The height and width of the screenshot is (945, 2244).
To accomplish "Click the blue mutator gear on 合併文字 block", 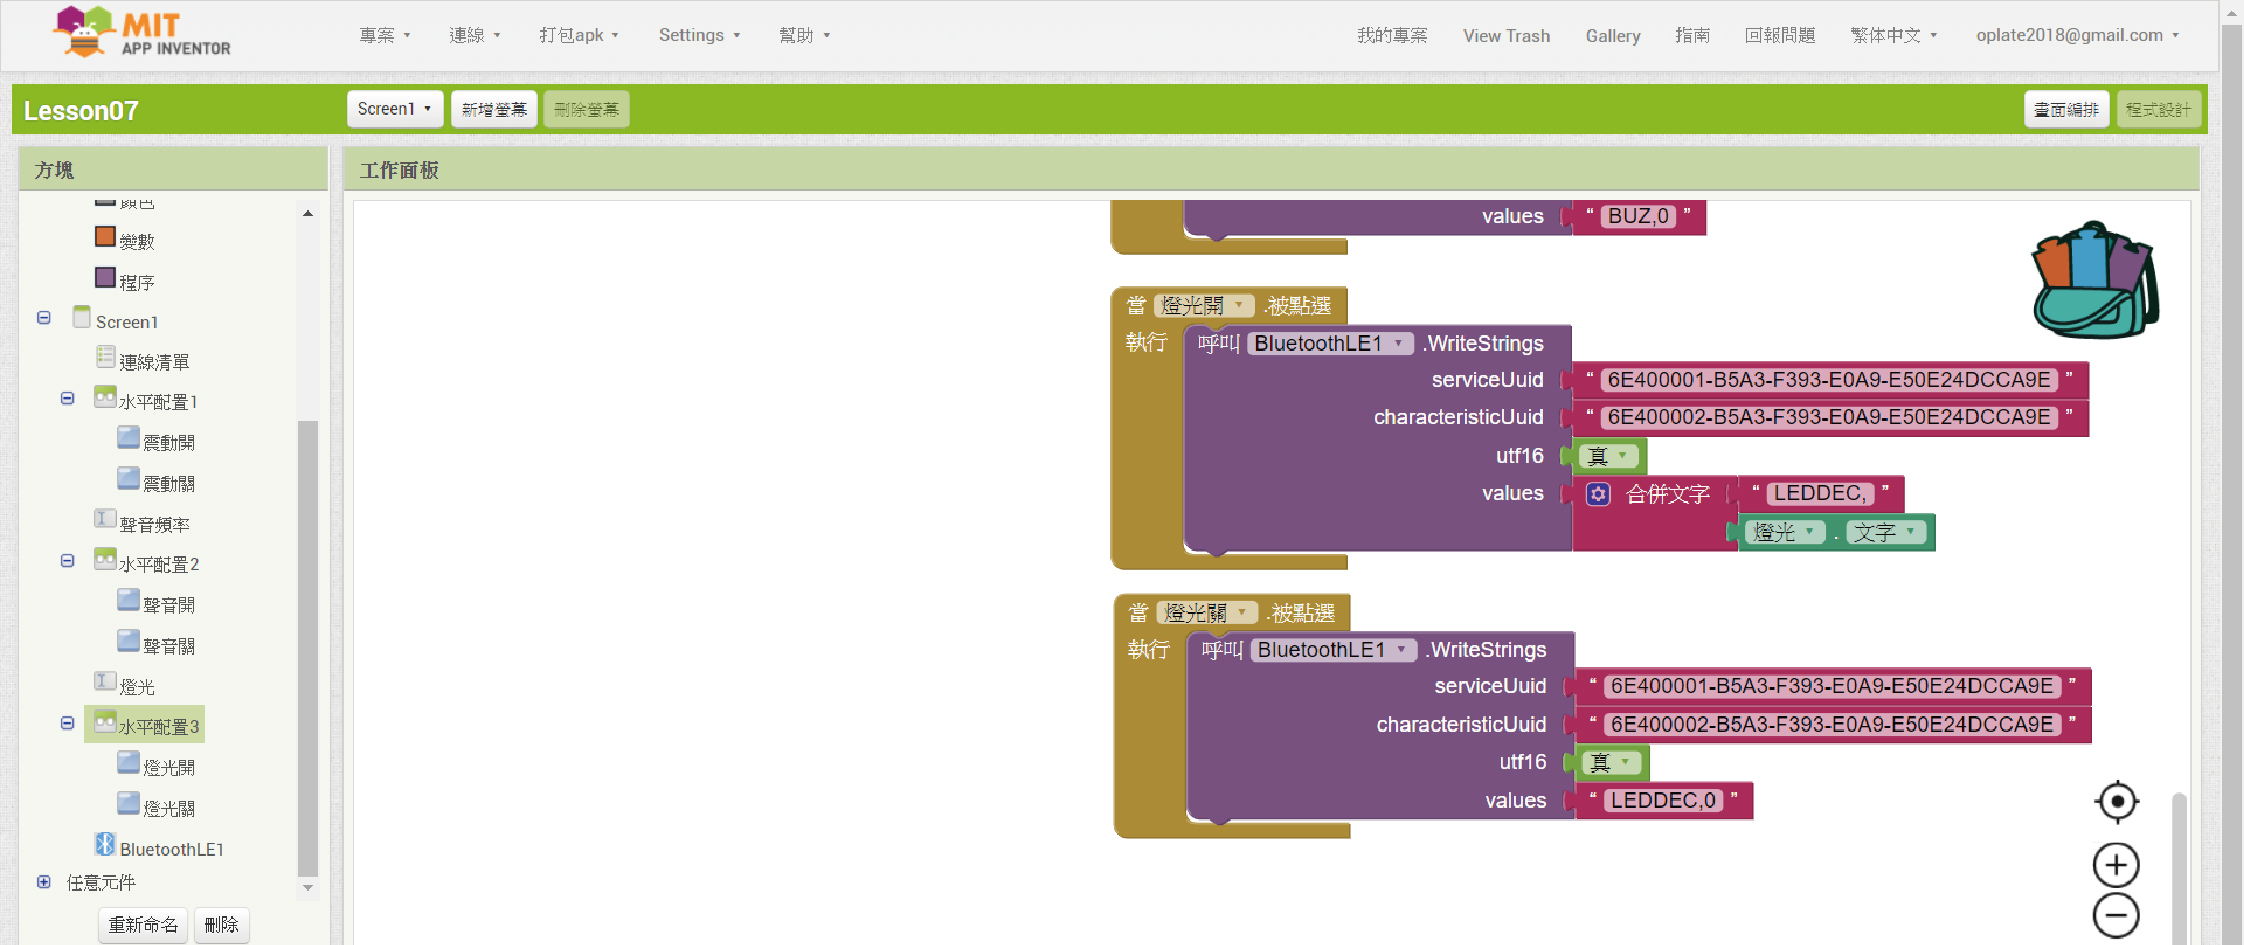I will (x=1598, y=494).
